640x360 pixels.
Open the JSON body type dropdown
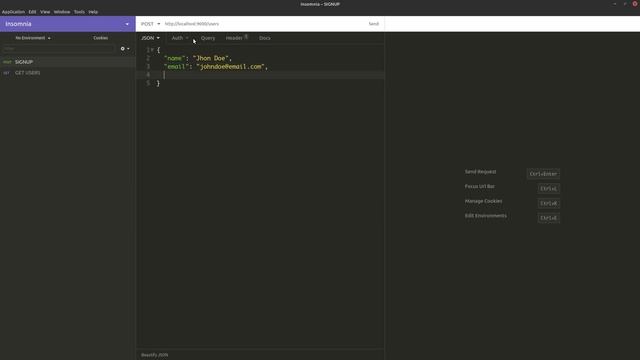coord(150,38)
